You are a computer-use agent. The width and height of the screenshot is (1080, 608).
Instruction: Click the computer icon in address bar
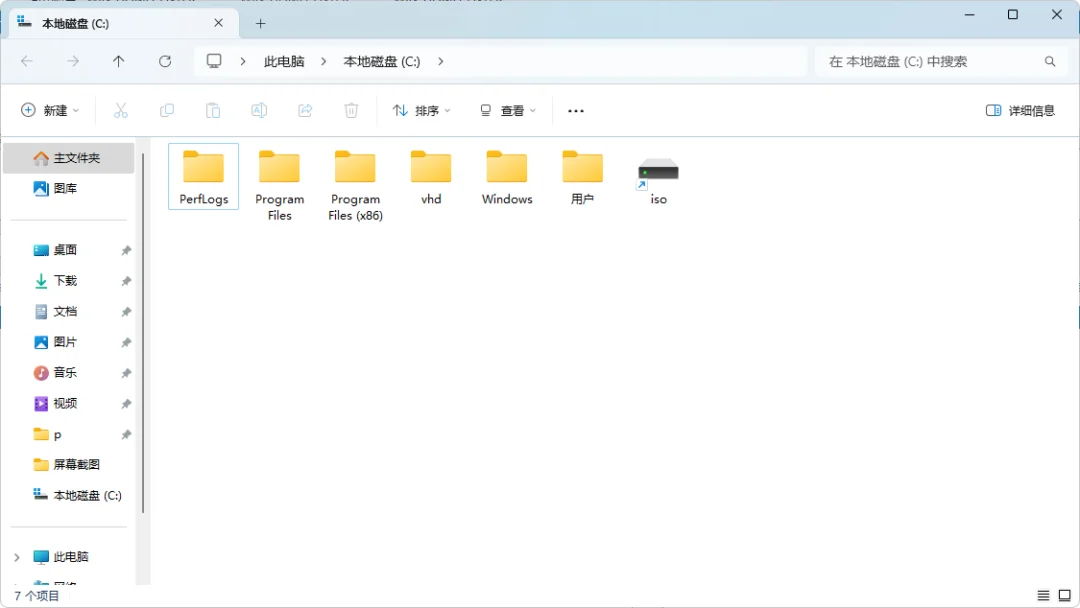click(x=214, y=61)
